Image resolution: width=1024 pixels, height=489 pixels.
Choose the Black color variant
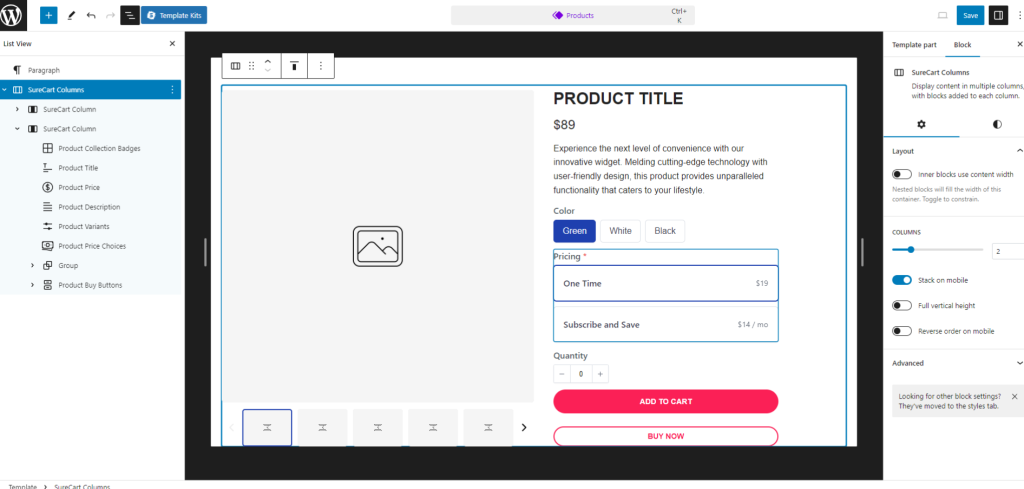665,231
